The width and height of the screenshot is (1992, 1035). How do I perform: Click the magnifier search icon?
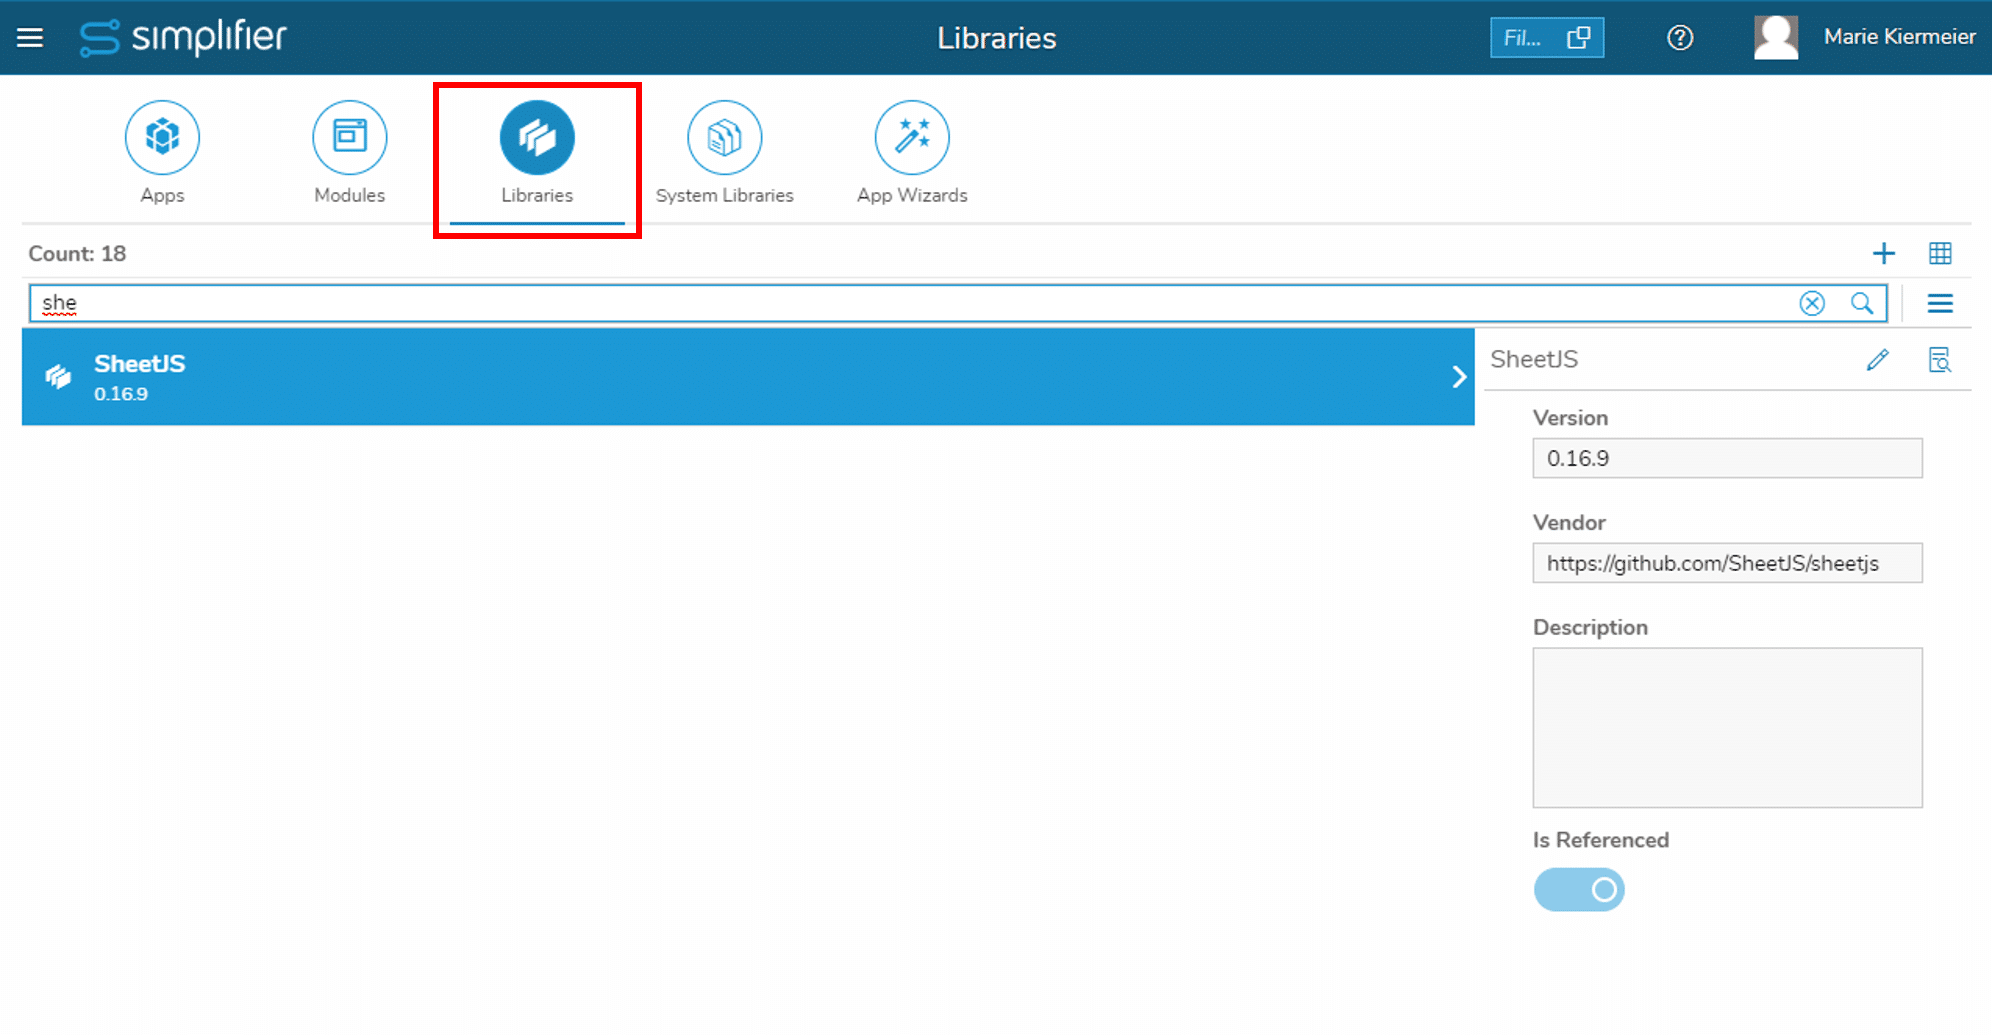[1862, 303]
